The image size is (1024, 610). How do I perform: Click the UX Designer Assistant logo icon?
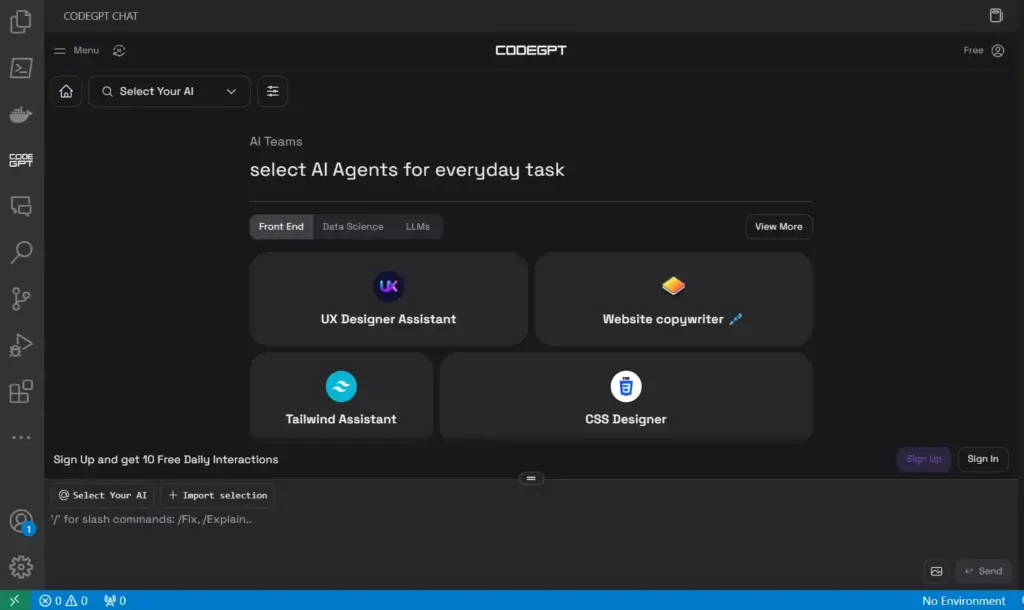[388, 286]
